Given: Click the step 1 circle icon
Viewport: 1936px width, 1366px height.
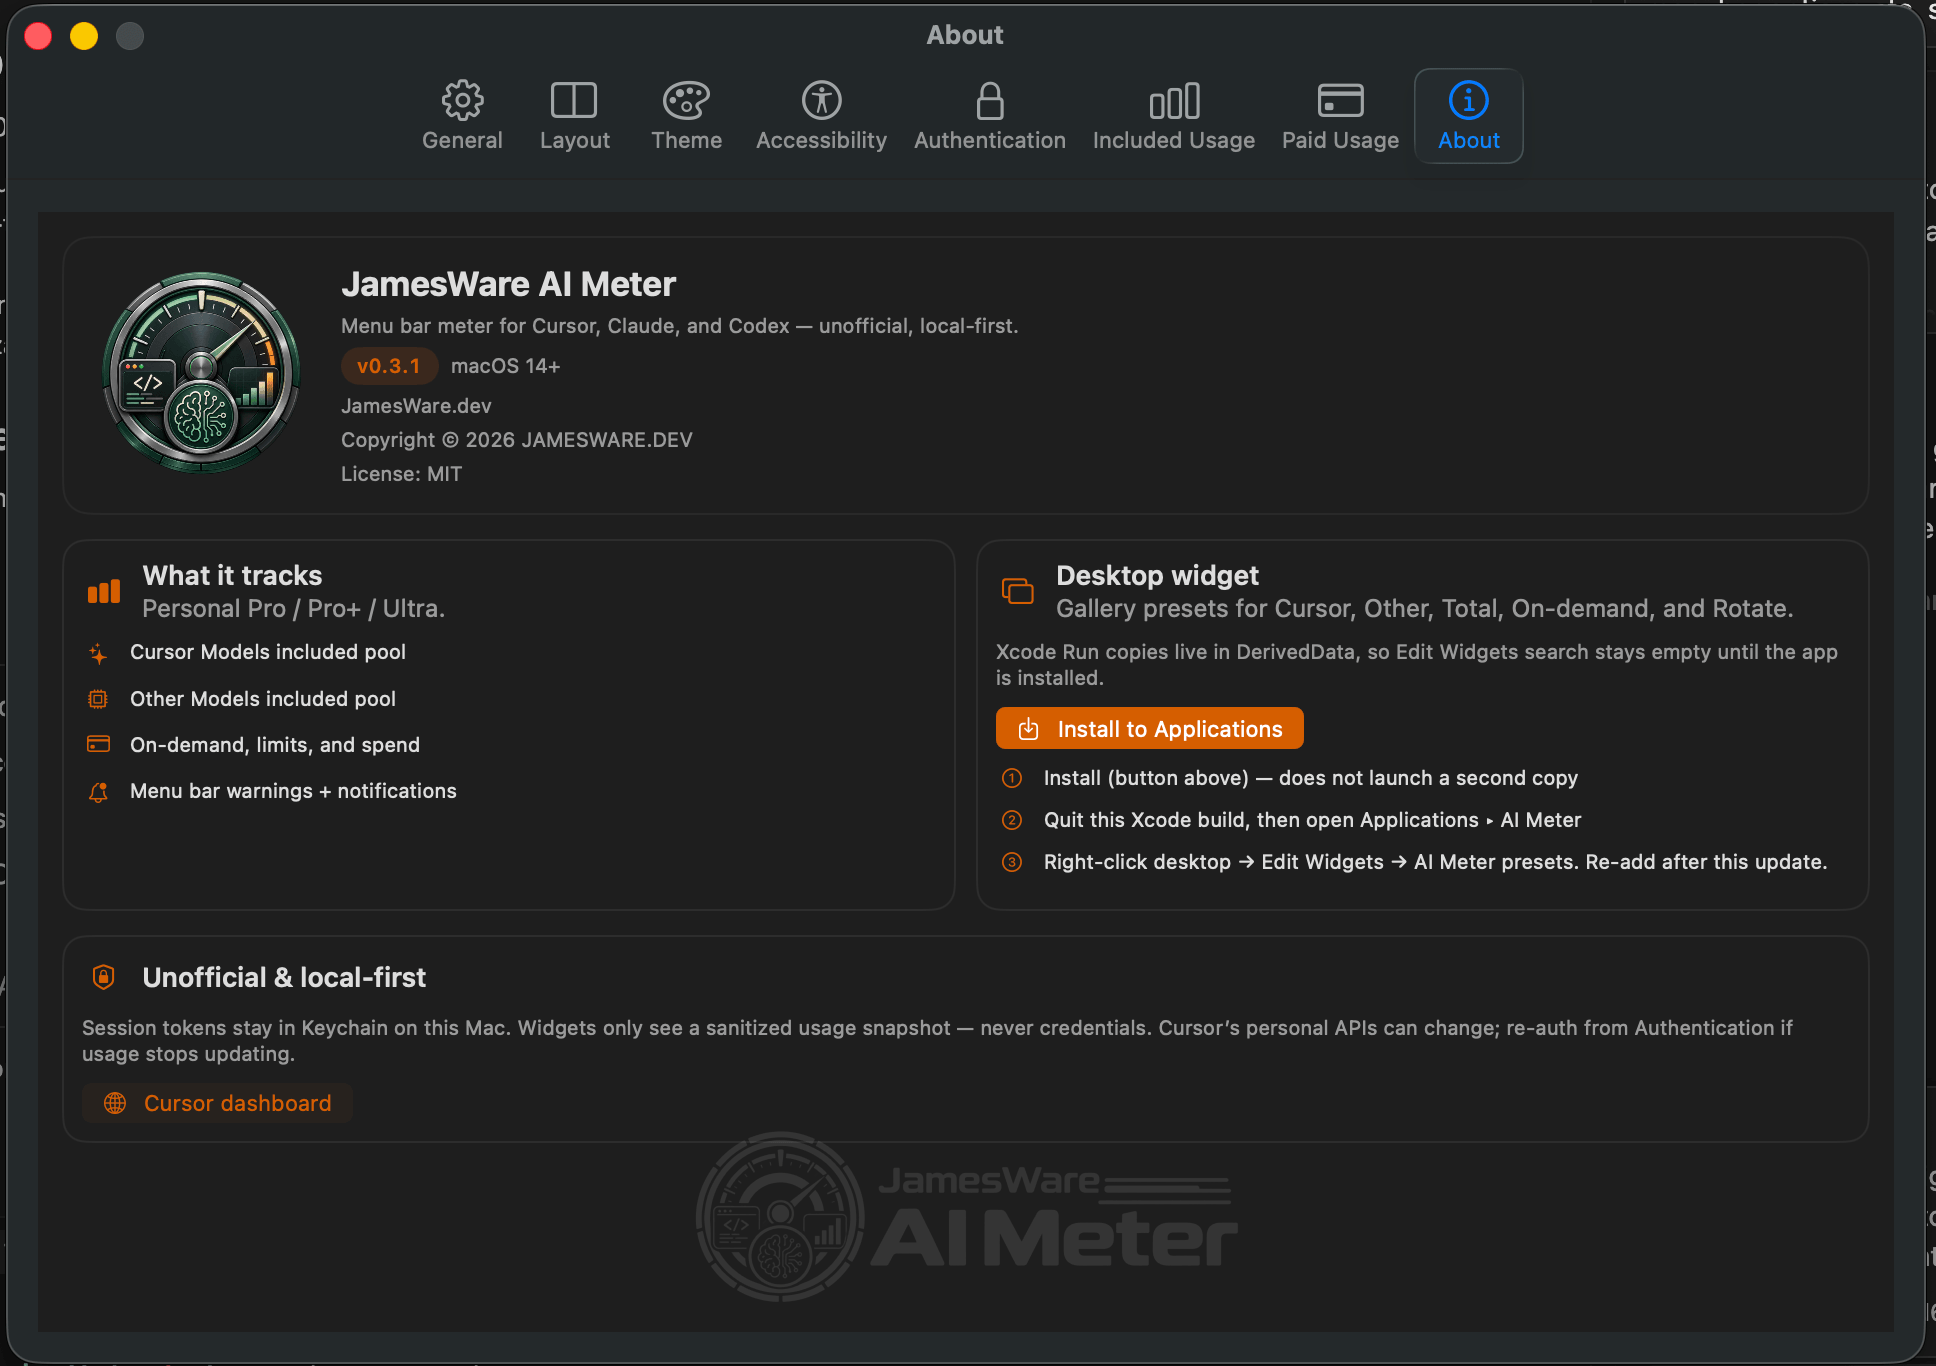Looking at the screenshot, I should [1012, 778].
